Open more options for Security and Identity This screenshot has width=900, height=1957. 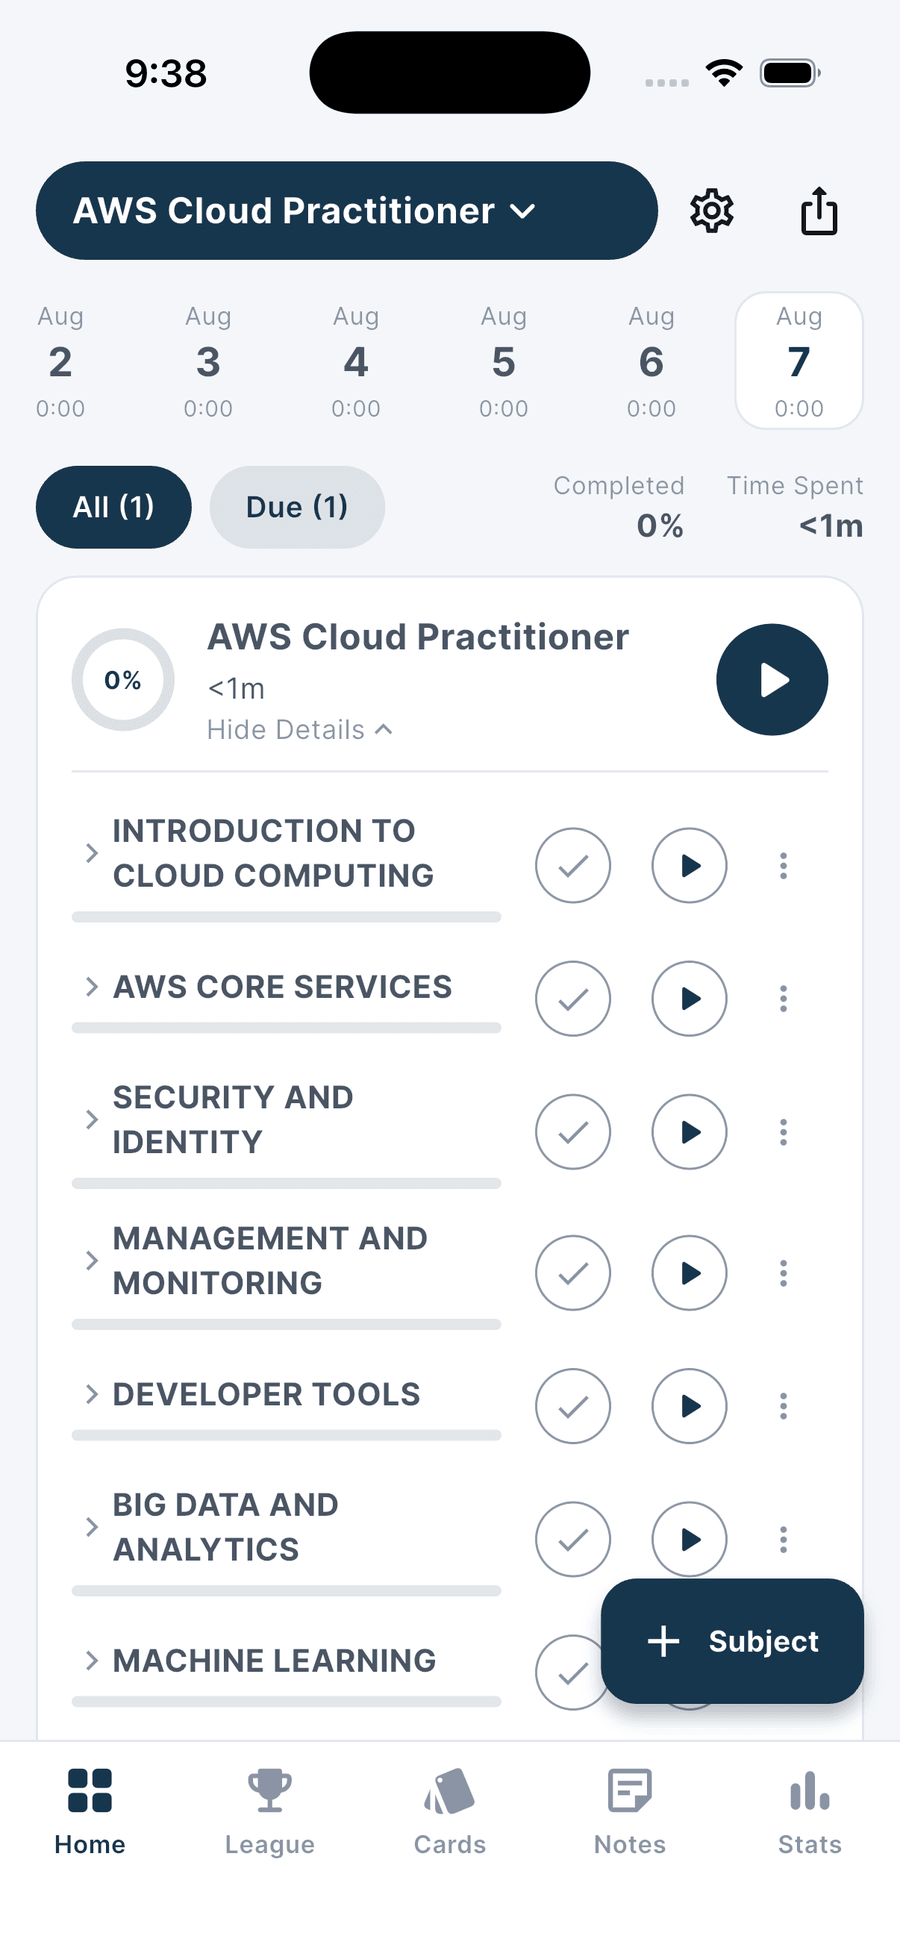(783, 1132)
